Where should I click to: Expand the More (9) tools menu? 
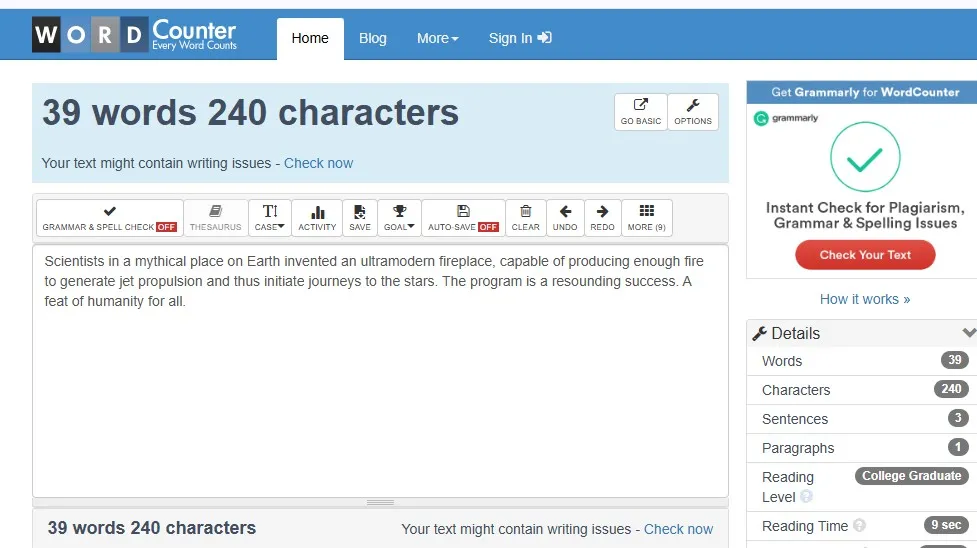pos(646,218)
